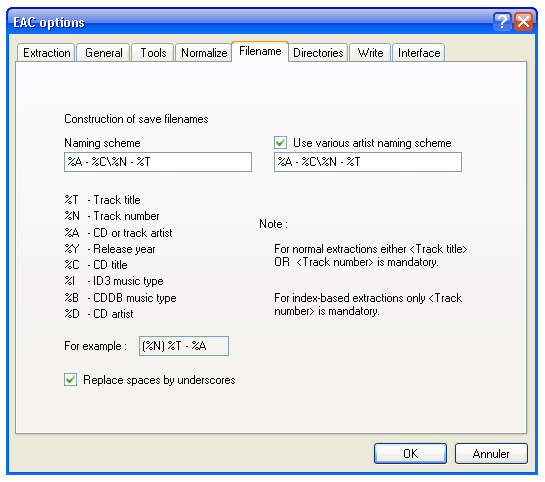Click the Filename tab
Viewport: 545px width, 482px height.
click(260, 51)
